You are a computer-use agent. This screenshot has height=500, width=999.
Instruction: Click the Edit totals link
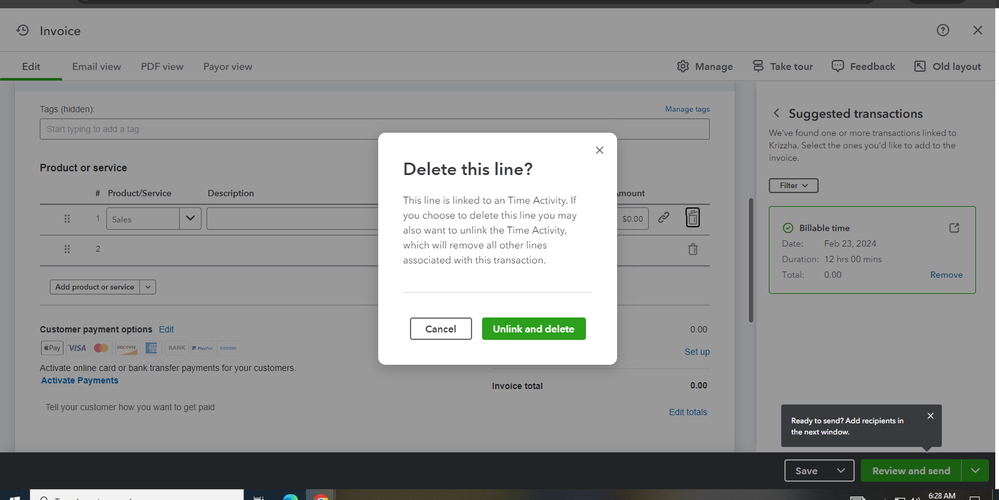point(688,412)
